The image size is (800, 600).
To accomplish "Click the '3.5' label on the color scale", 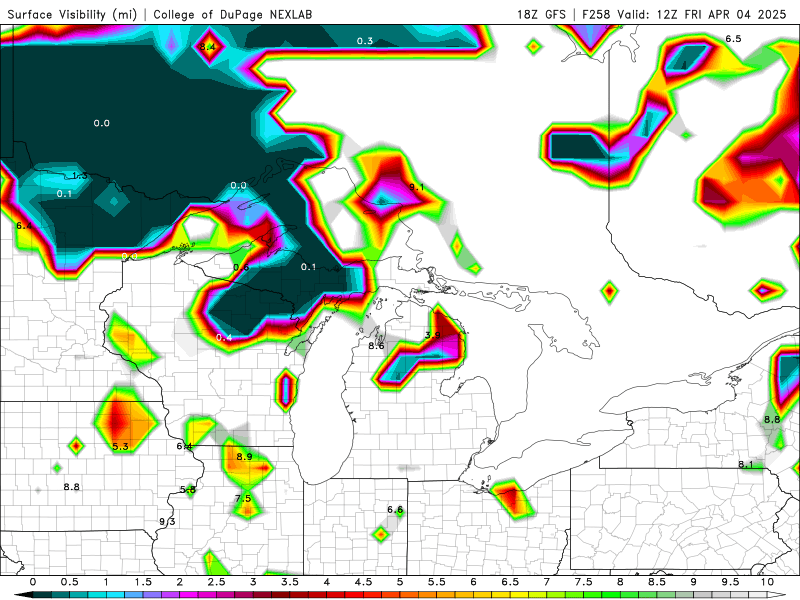I will 290,582.
